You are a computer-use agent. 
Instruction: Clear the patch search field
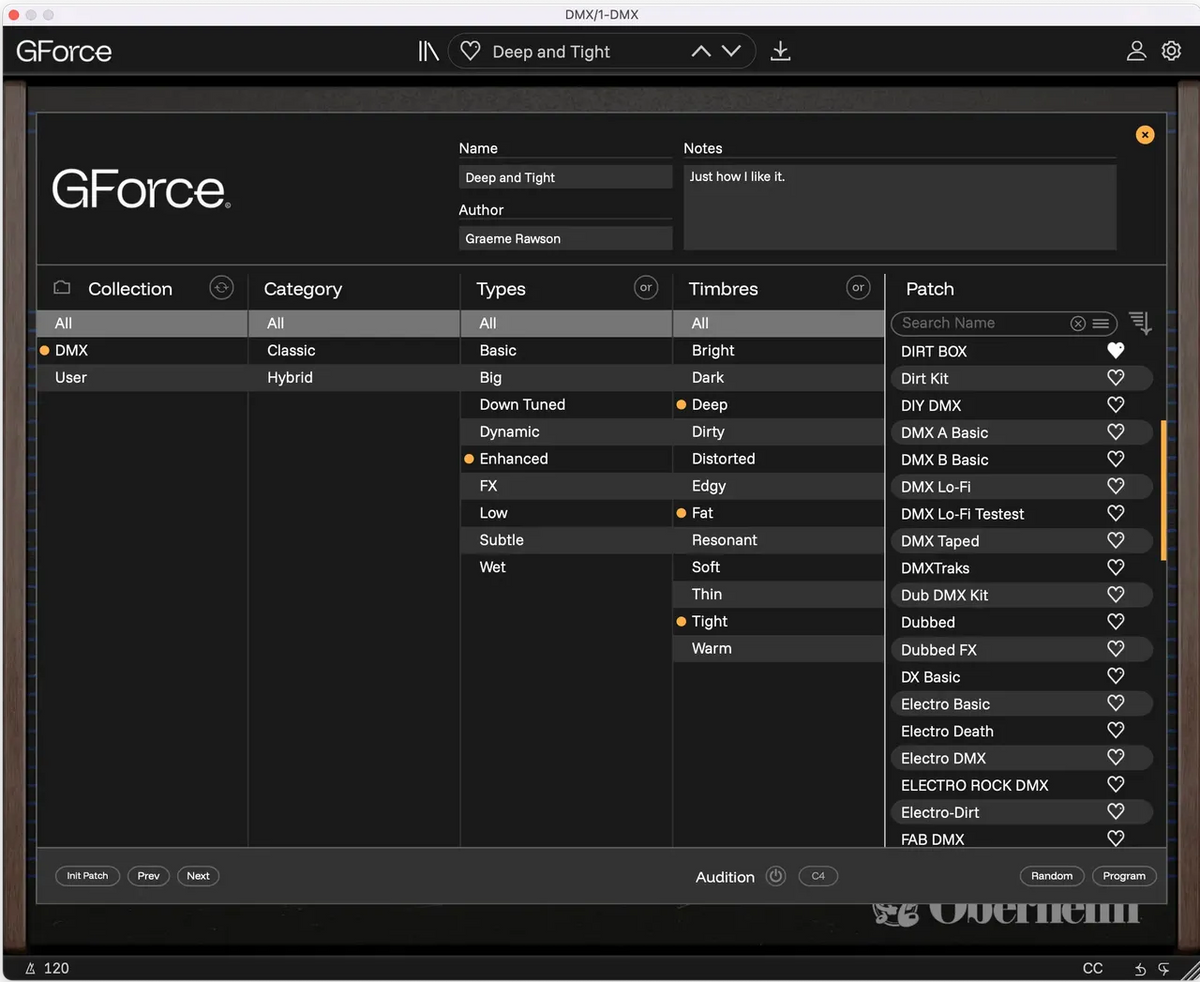tap(1077, 323)
